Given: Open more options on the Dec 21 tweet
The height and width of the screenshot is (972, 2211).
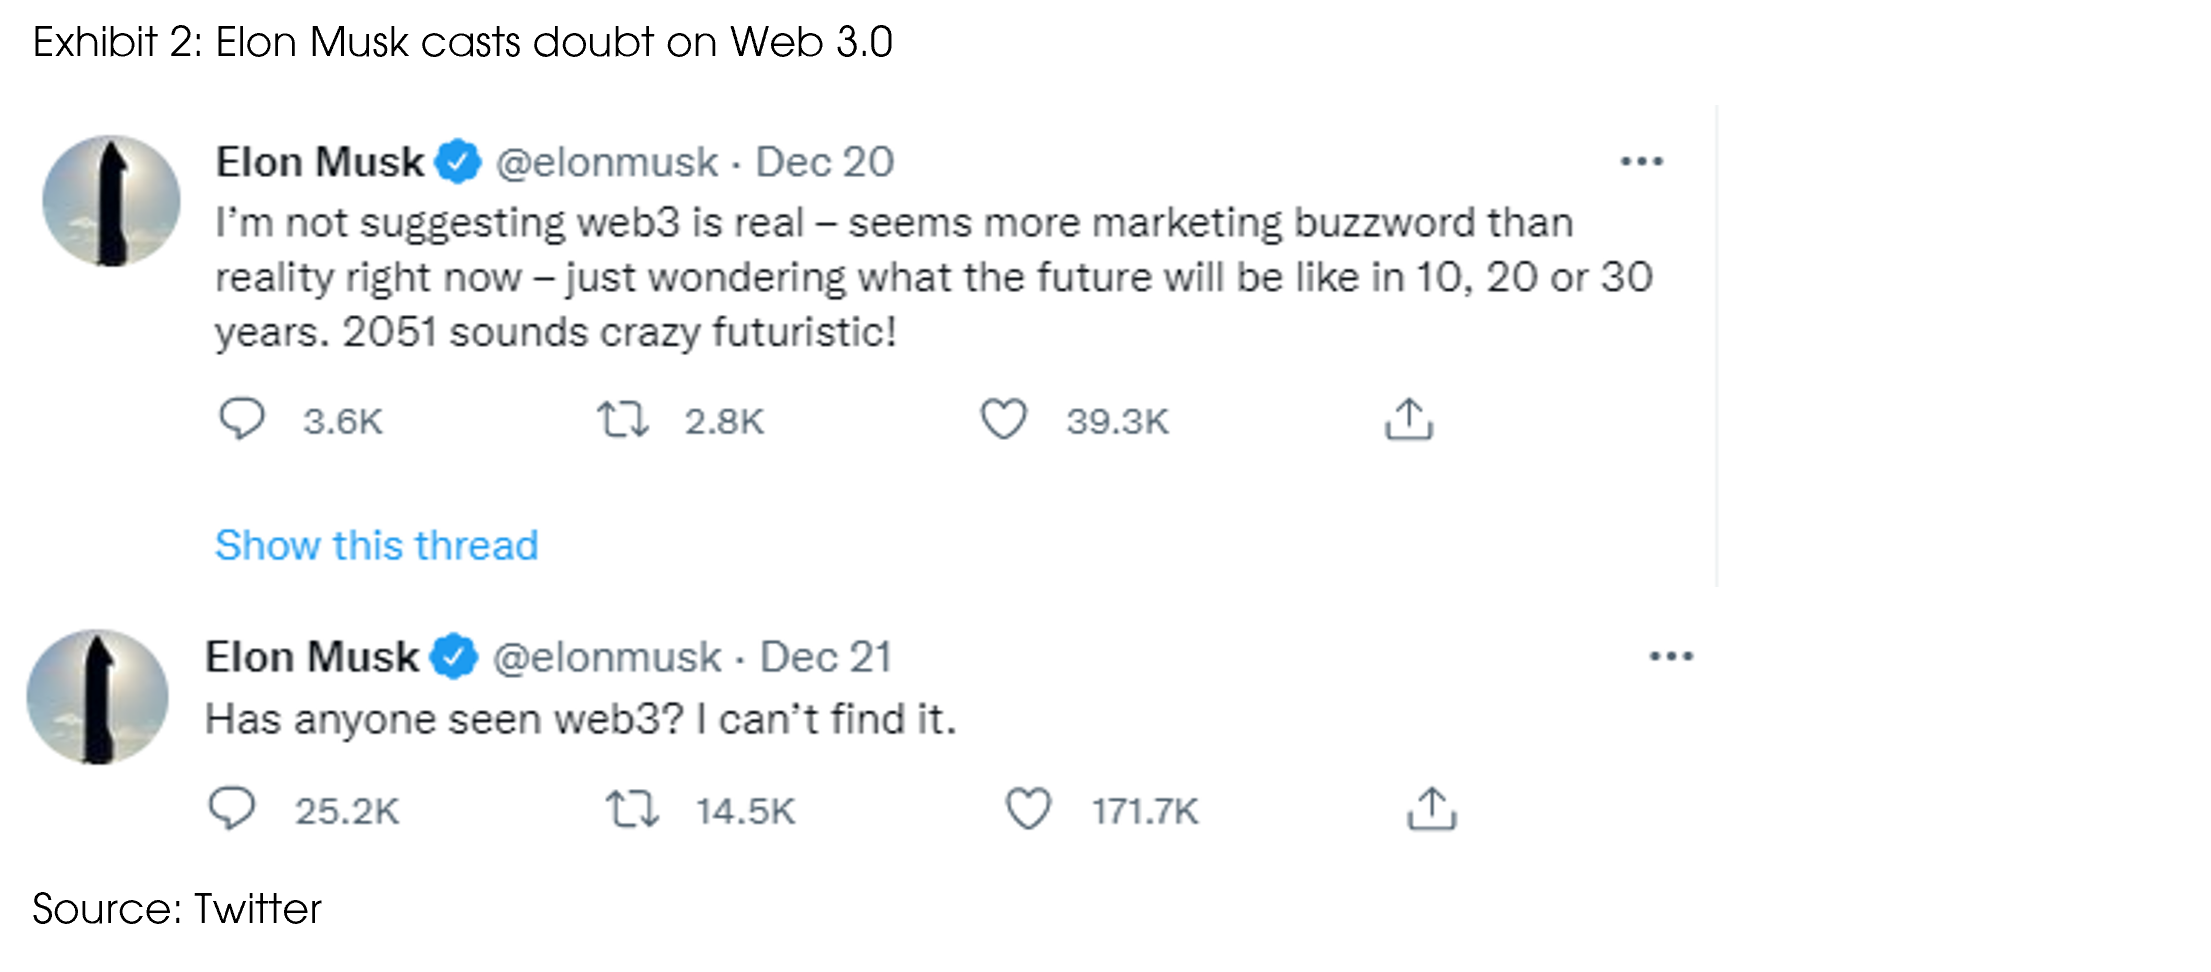Looking at the screenshot, I should (1671, 656).
